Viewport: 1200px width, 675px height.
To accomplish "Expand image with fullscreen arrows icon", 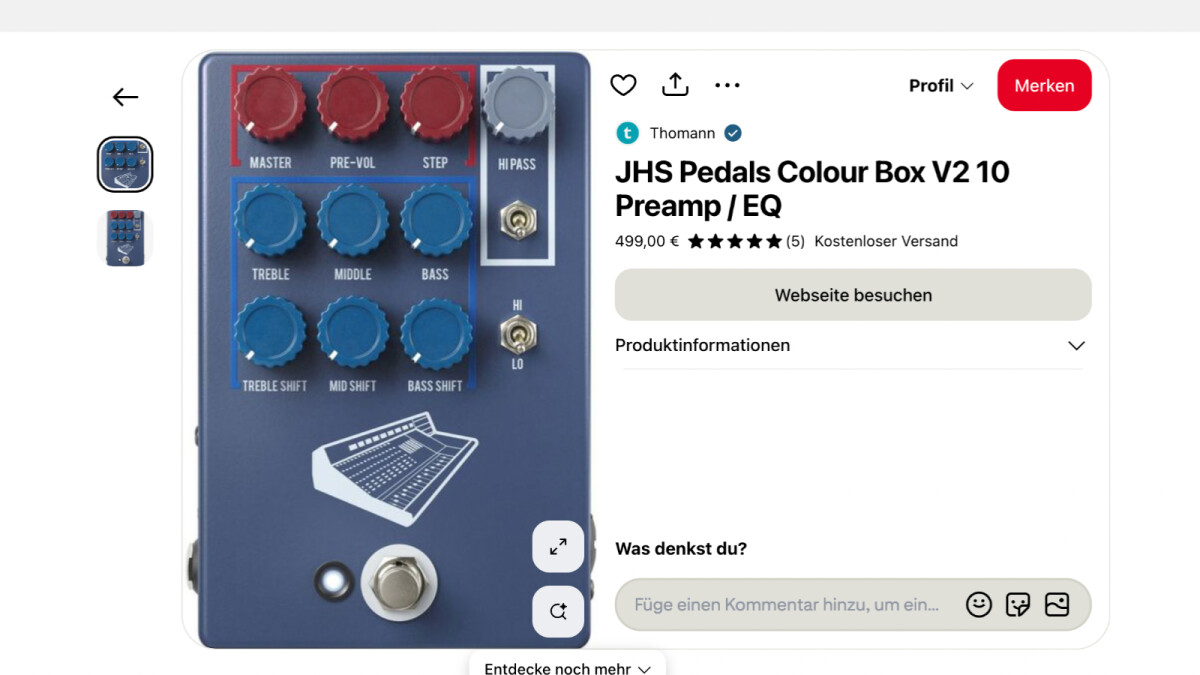I will (558, 546).
